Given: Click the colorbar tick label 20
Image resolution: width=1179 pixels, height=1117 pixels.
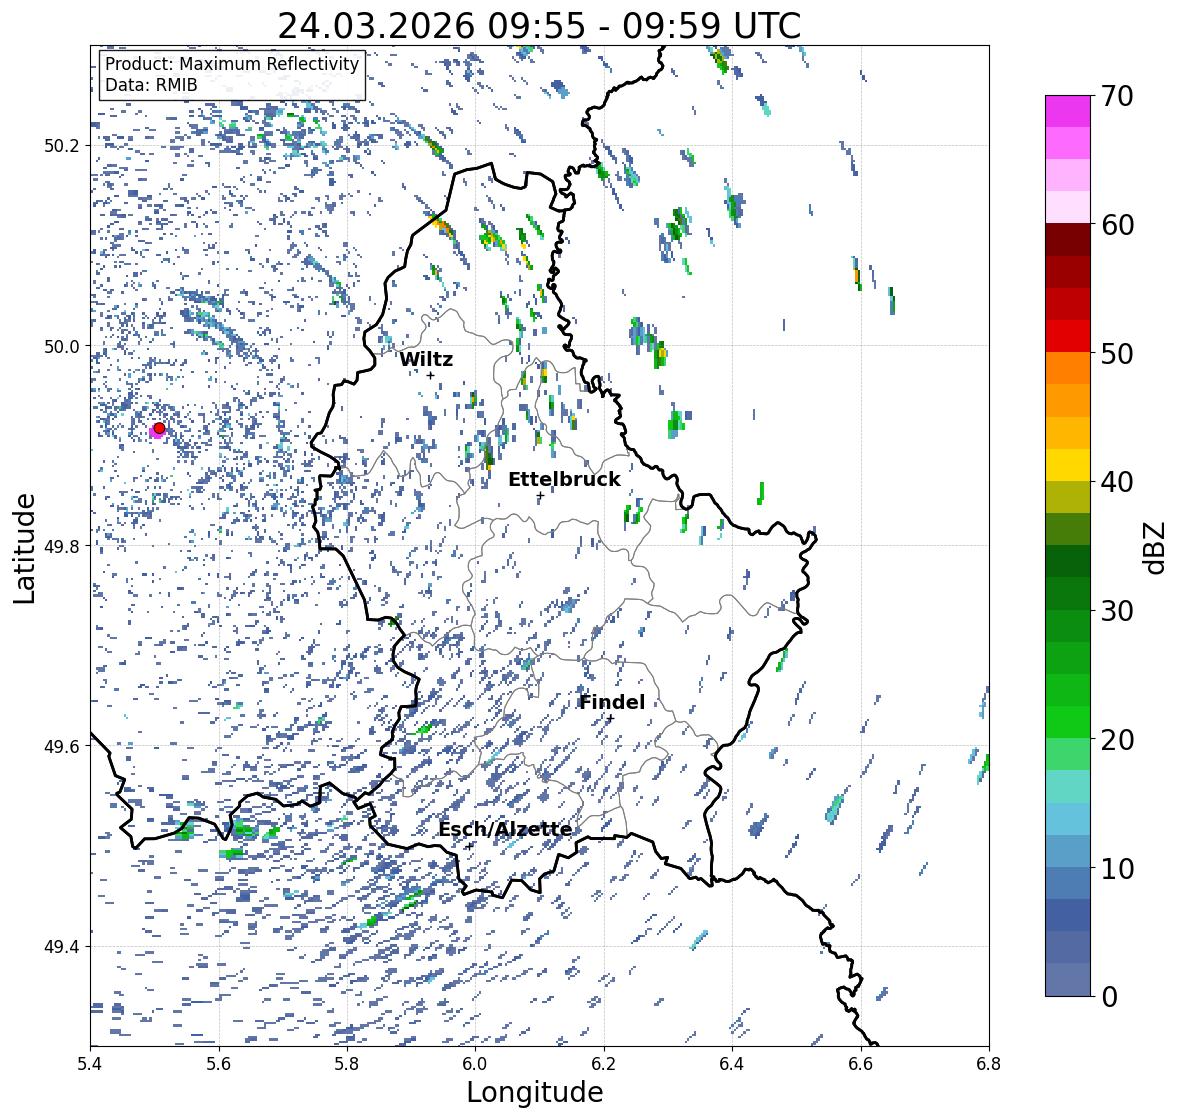Looking at the screenshot, I should click(x=1117, y=740).
